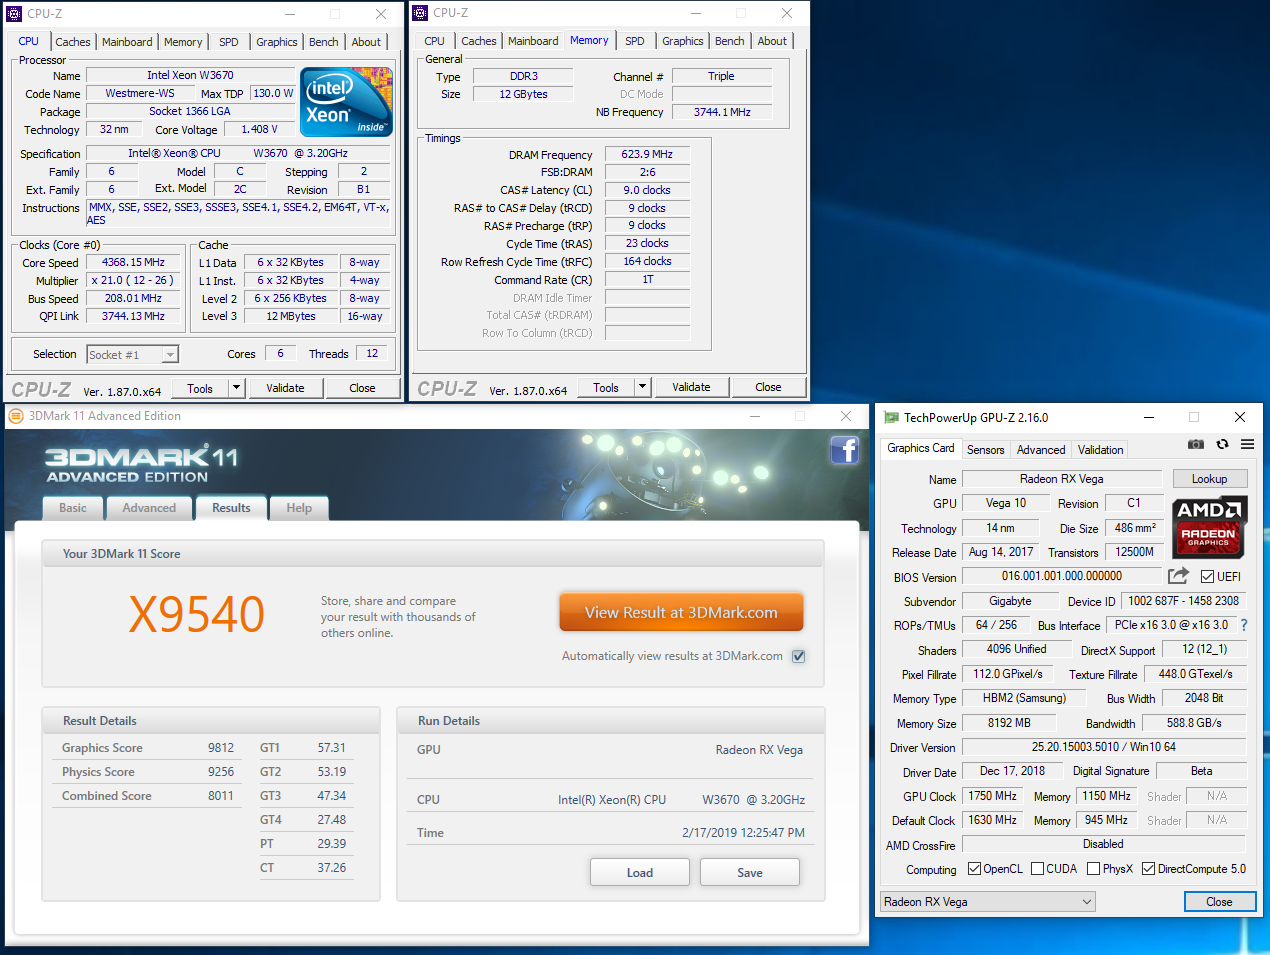Click View Result at 3DMark.com button
This screenshot has width=1270, height=955.
681,612
